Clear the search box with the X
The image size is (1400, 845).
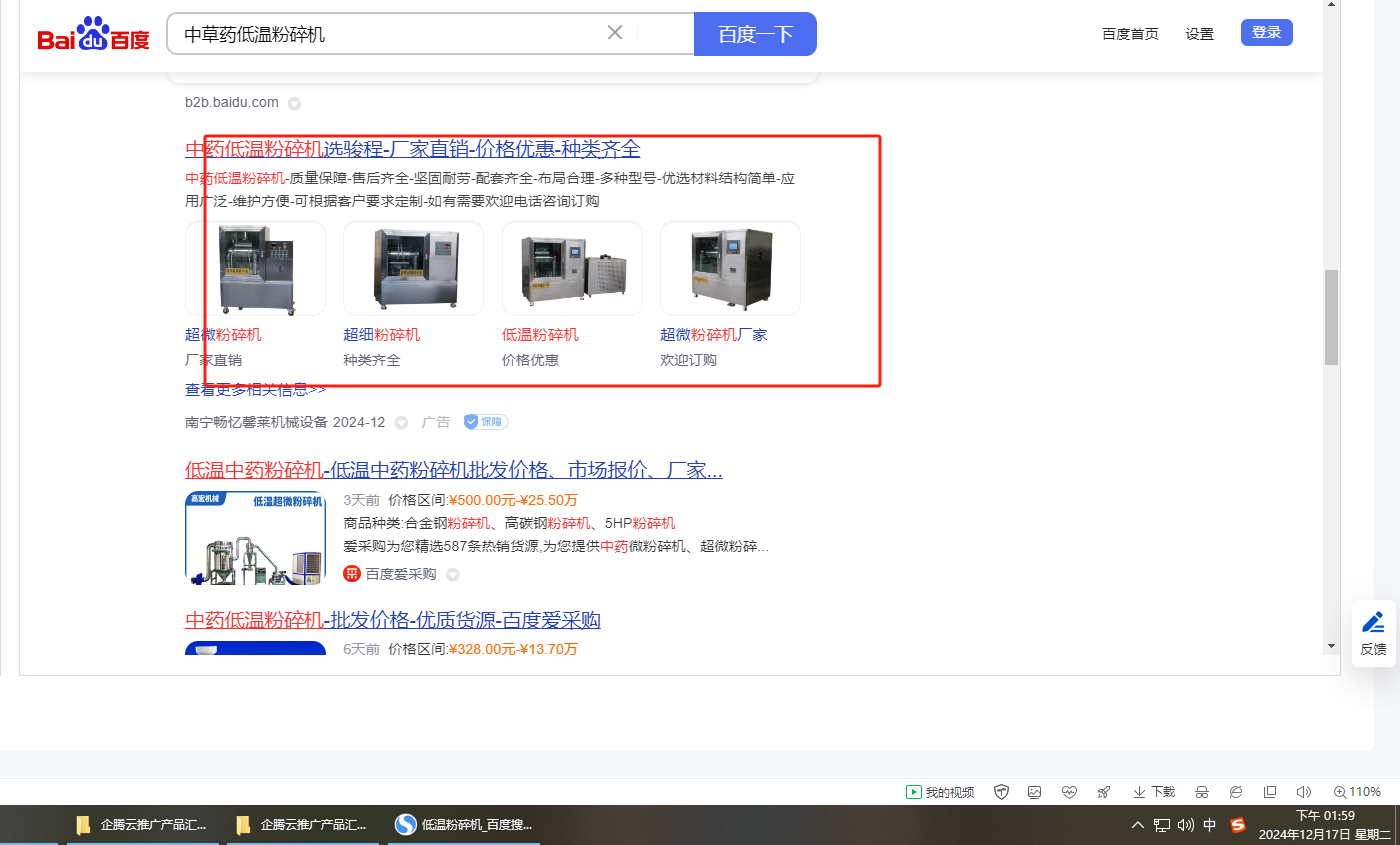tap(615, 32)
